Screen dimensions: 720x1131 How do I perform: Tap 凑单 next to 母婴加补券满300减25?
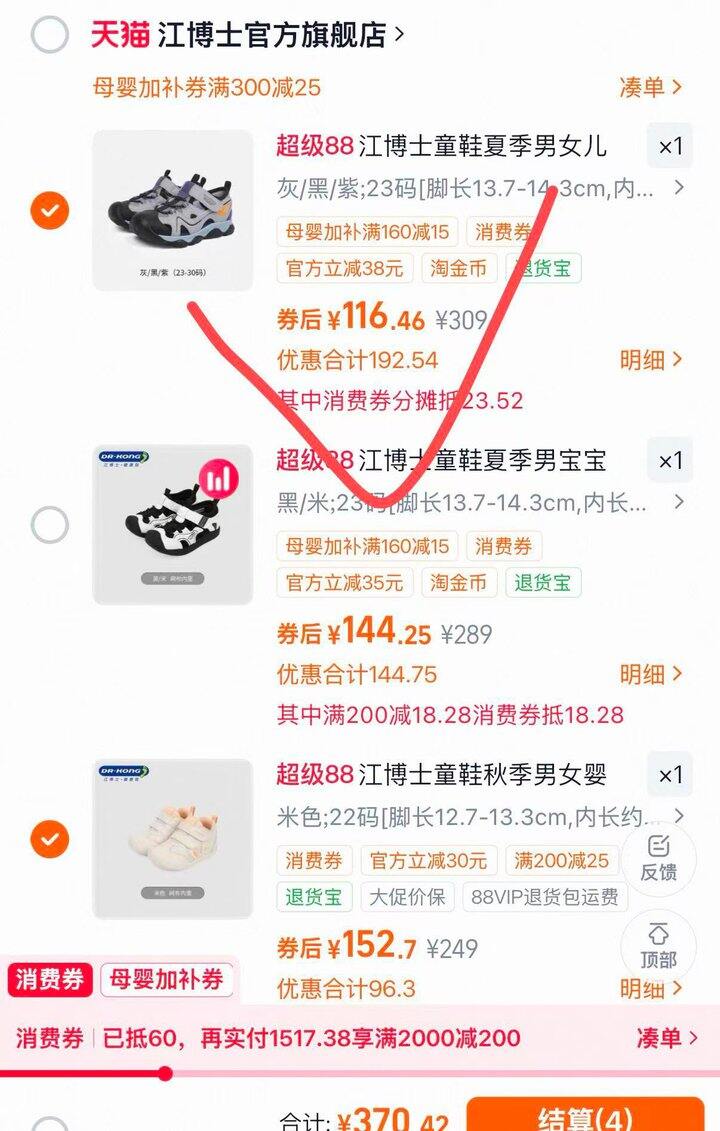pyautogui.click(x=651, y=87)
